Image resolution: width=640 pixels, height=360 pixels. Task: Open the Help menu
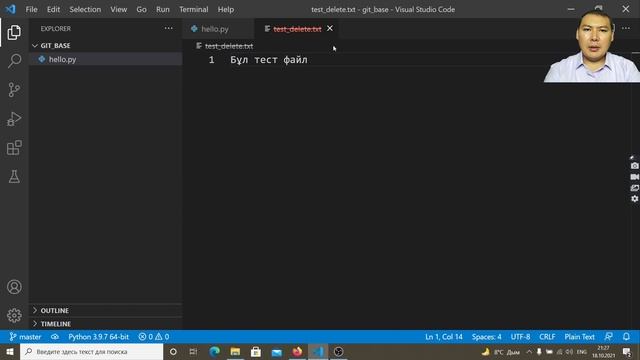[x=226, y=9]
